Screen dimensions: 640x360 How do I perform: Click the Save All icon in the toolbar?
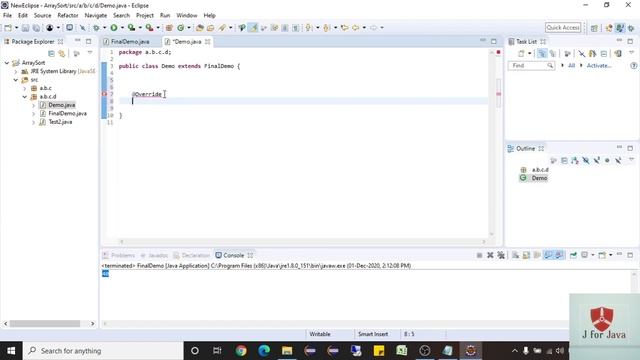[36, 28]
